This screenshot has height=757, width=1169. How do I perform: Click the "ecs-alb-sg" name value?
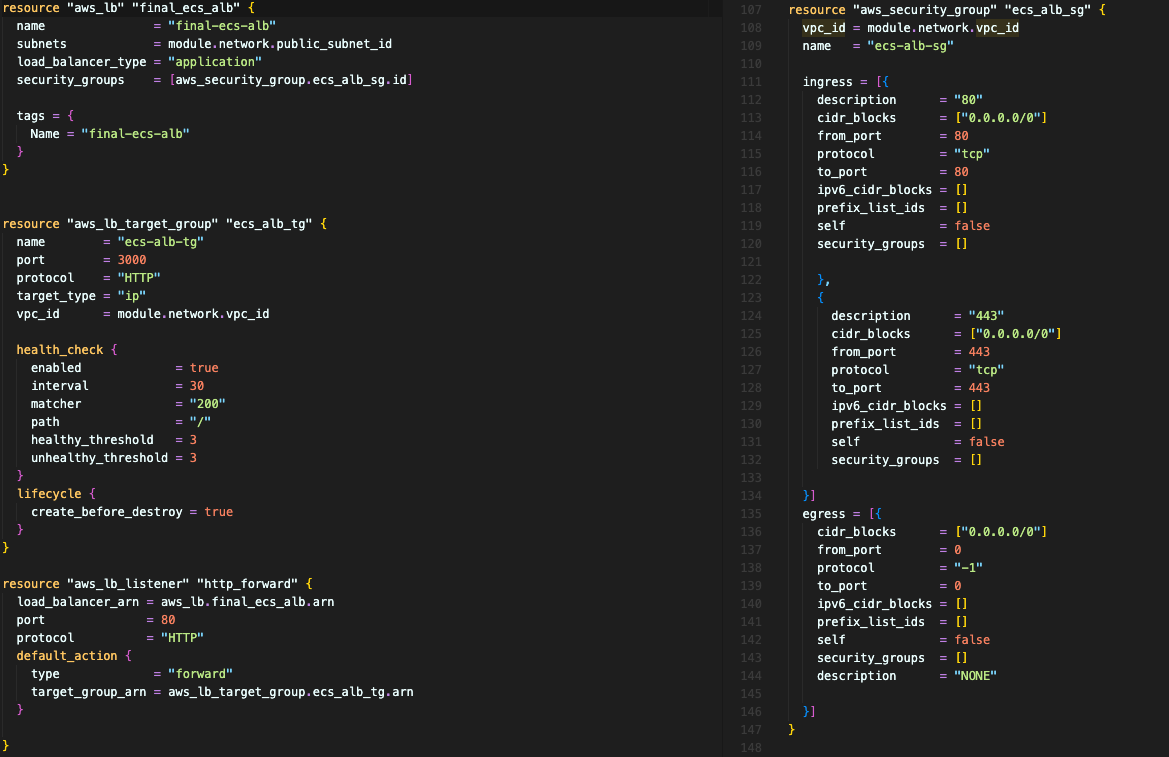[910, 45]
